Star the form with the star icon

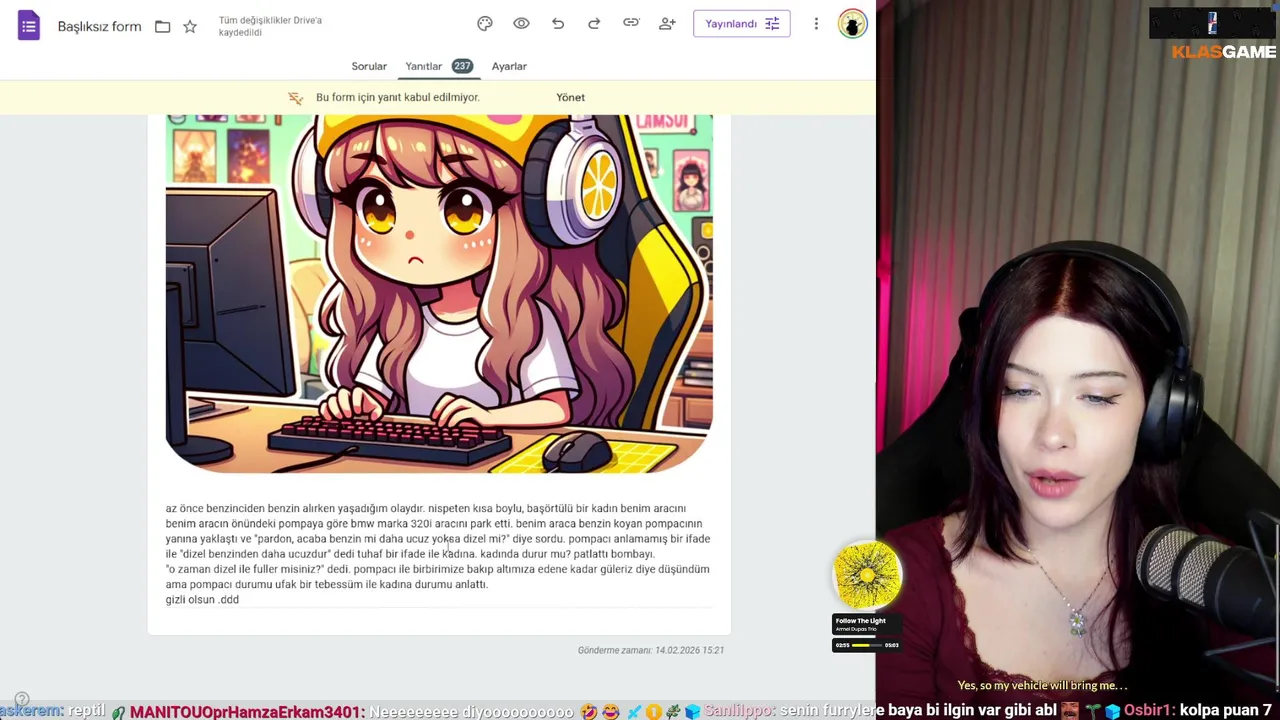point(190,27)
